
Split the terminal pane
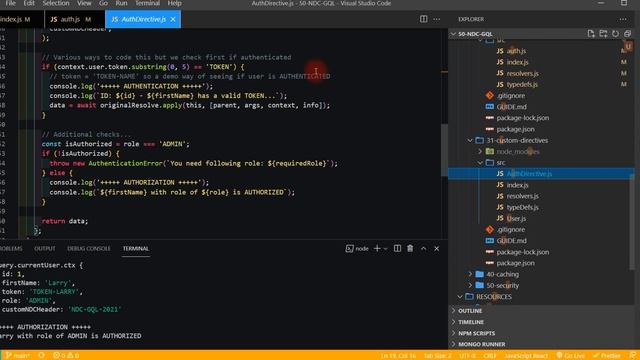click(x=397, y=248)
